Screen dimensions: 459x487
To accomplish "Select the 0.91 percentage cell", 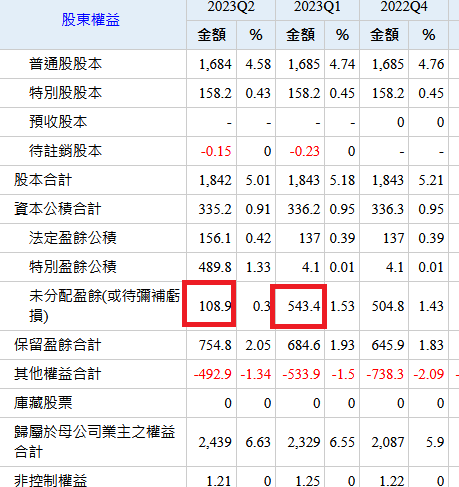I will pos(258,209).
